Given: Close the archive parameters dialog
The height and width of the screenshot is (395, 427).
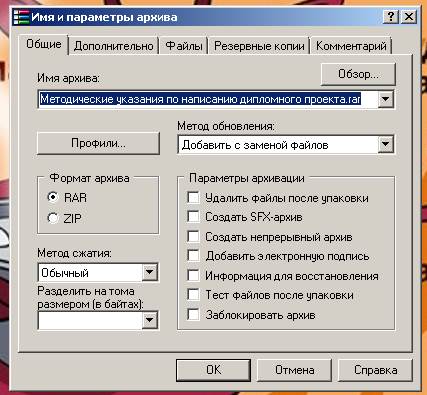Looking at the screenshot, I should [x=409, y=16].
